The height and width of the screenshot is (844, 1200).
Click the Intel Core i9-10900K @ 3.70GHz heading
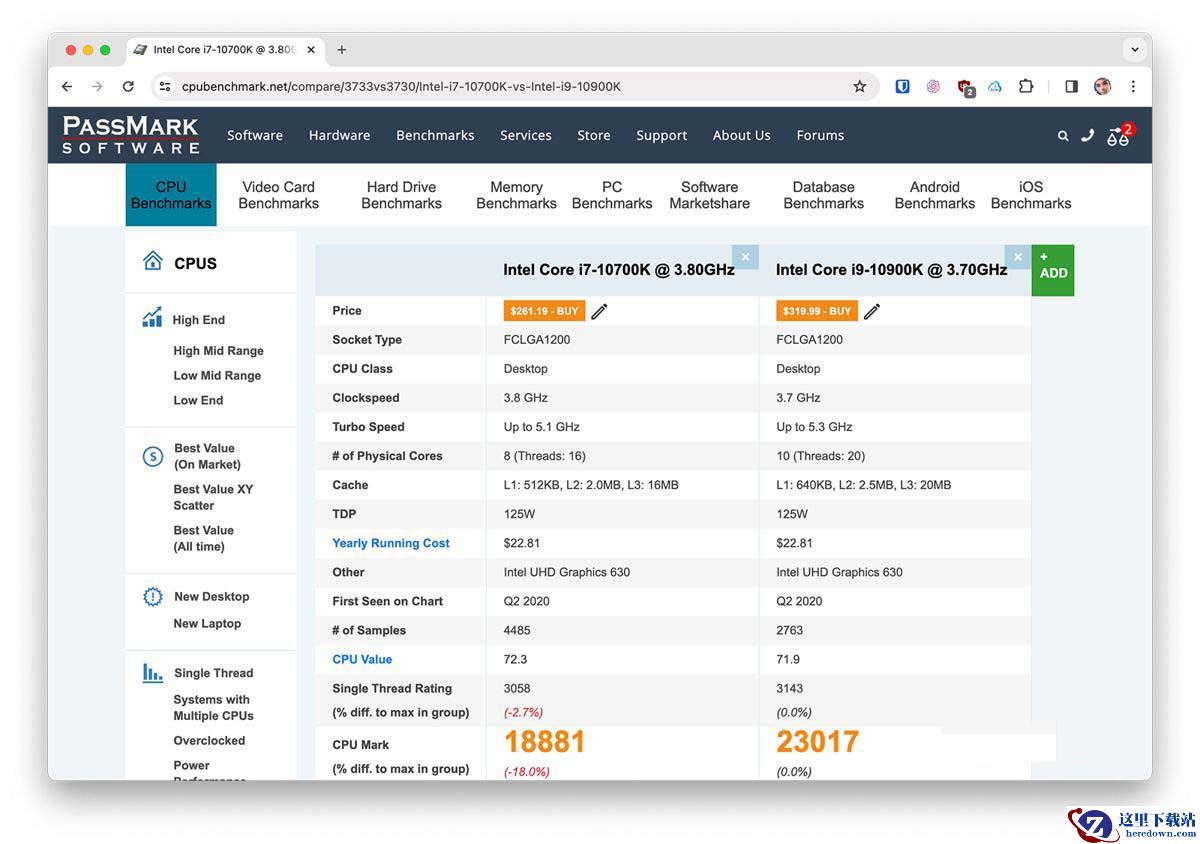tap(891, 270)
